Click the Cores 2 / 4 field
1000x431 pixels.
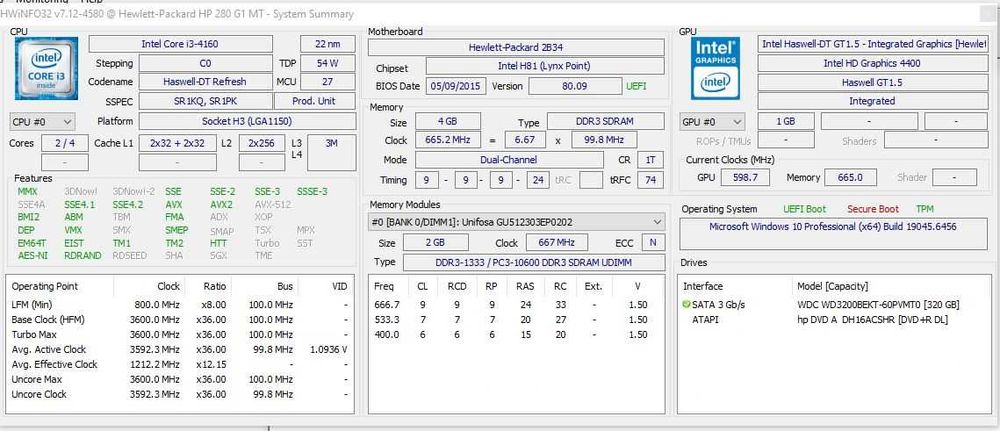point(65,143)
